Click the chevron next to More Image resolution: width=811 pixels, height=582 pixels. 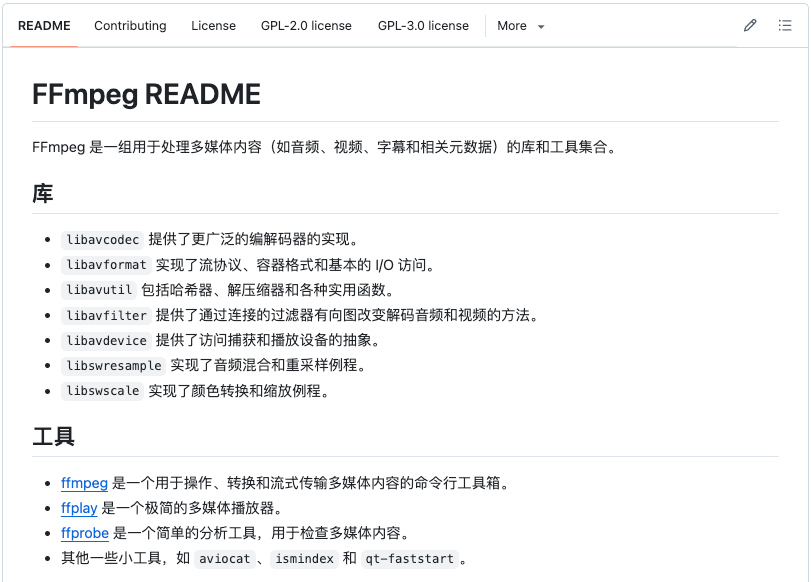[x=540, y=26]
